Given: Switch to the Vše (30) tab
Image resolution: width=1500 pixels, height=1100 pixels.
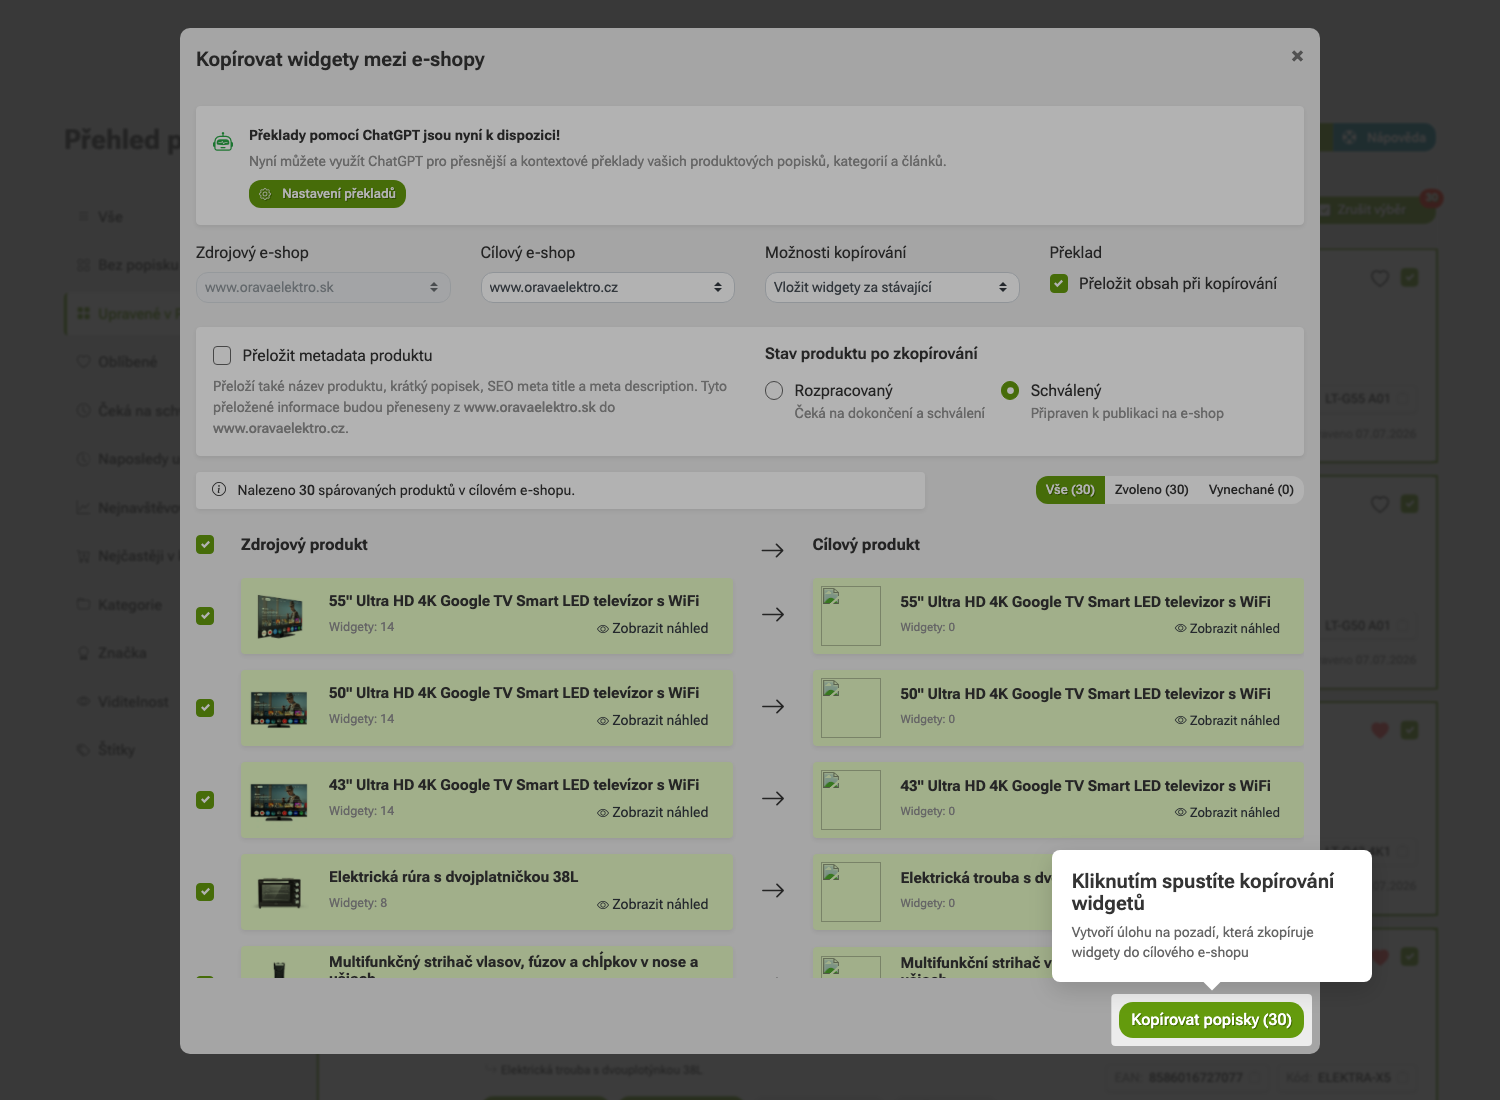Looking at the screenshot, I should [x=1070, y=490].
